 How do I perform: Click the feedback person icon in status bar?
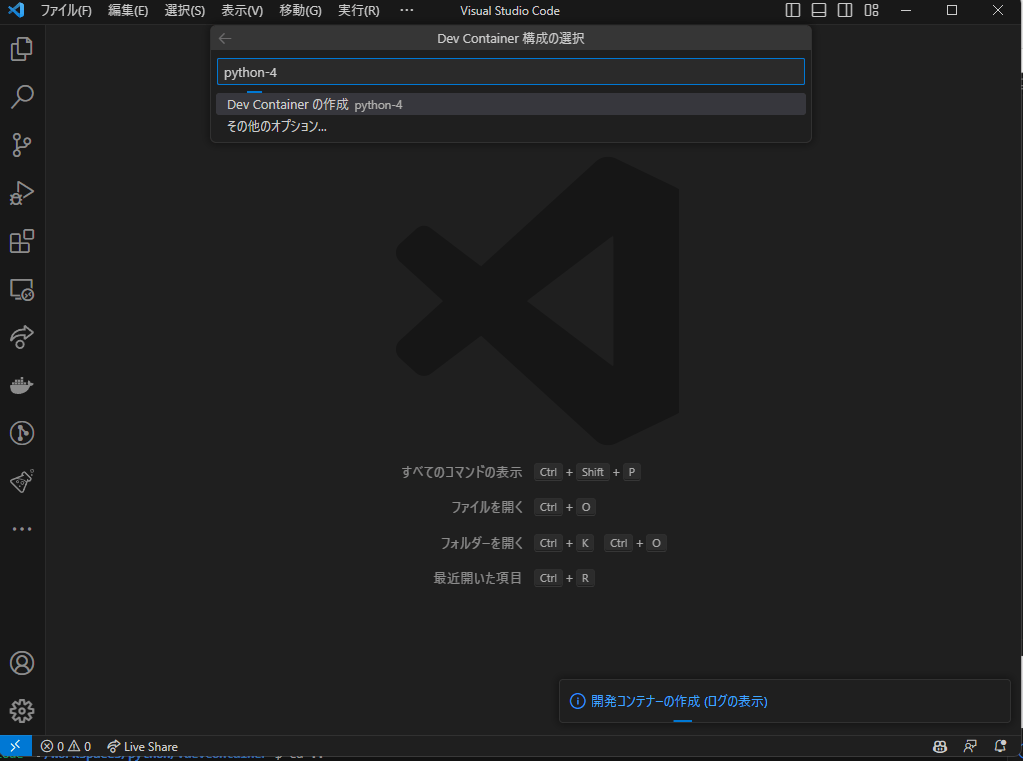point(970,746)
